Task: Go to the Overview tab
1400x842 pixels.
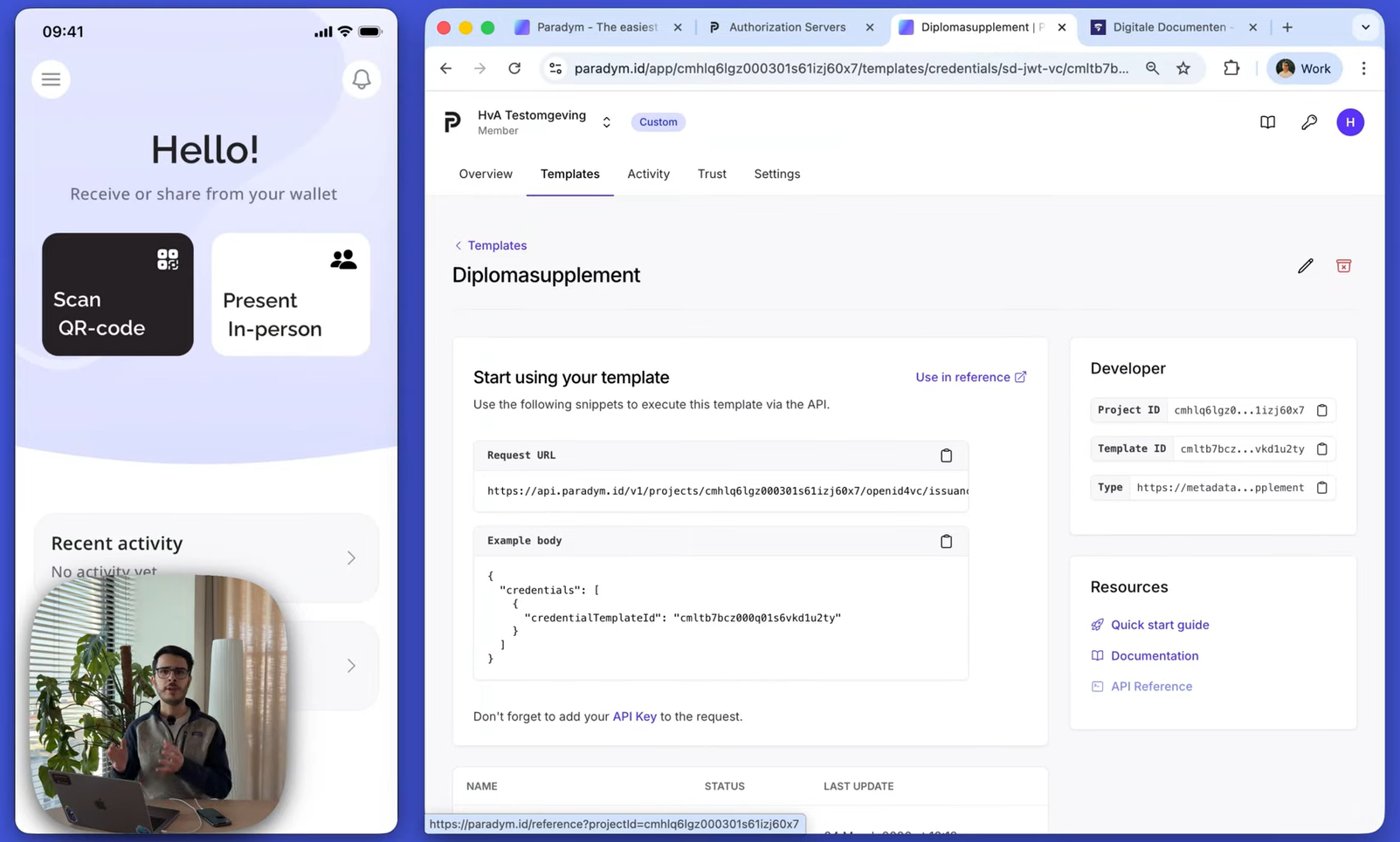Action: [x=485, y=174]
